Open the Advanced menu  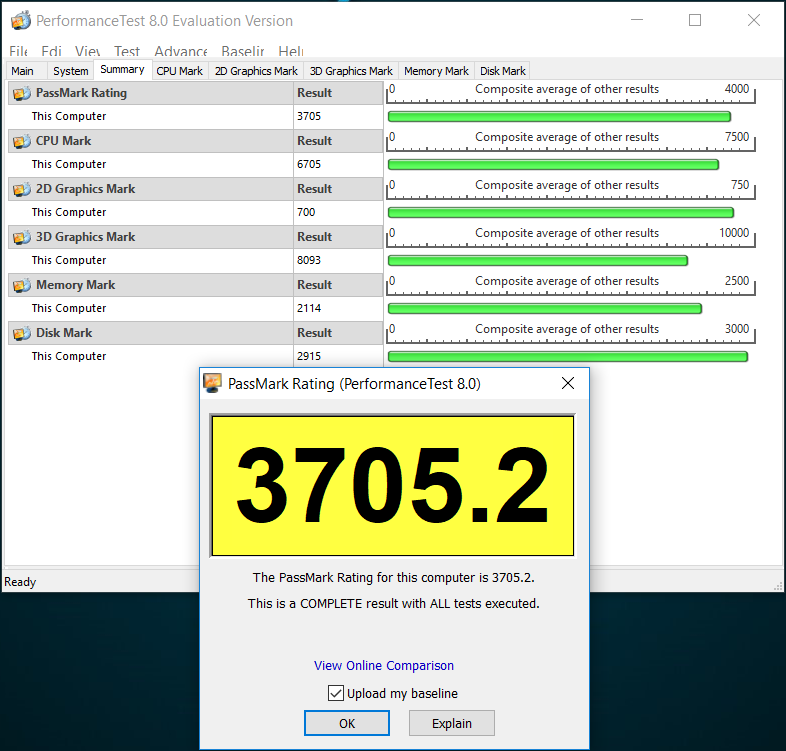181,51
